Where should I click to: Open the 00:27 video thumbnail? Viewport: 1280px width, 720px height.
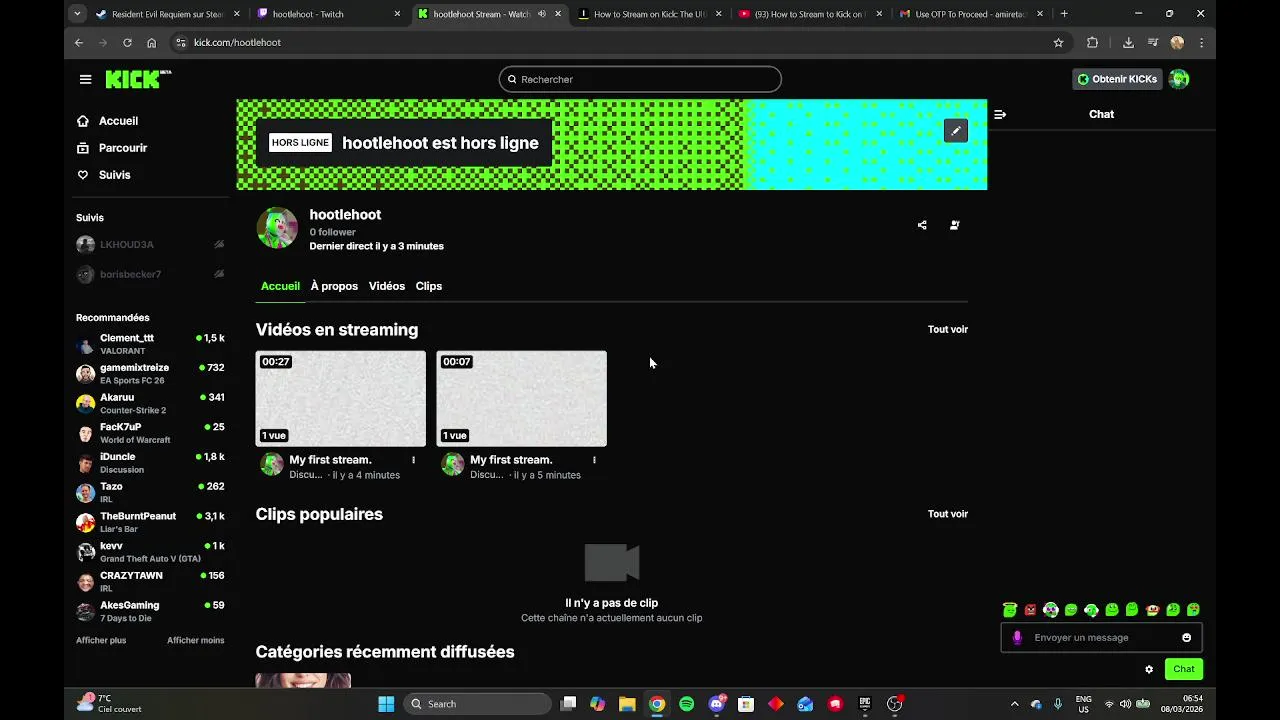[341, 398]
